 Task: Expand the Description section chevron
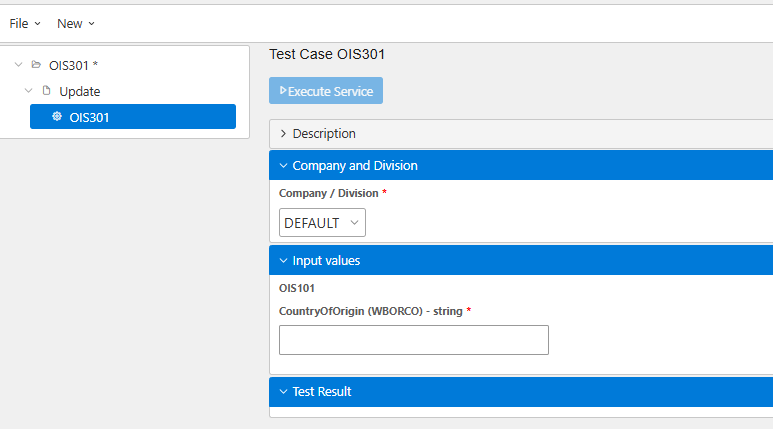point(283,134)
